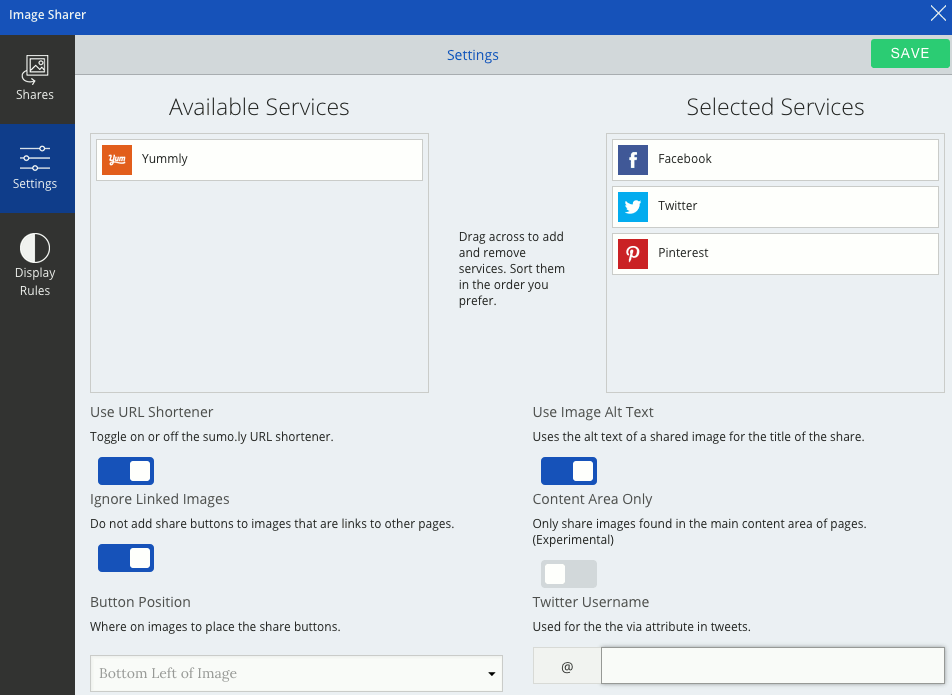Click the Pinterest logo icon
Viewport: 952px width, 695px height.
coord(633,254)
